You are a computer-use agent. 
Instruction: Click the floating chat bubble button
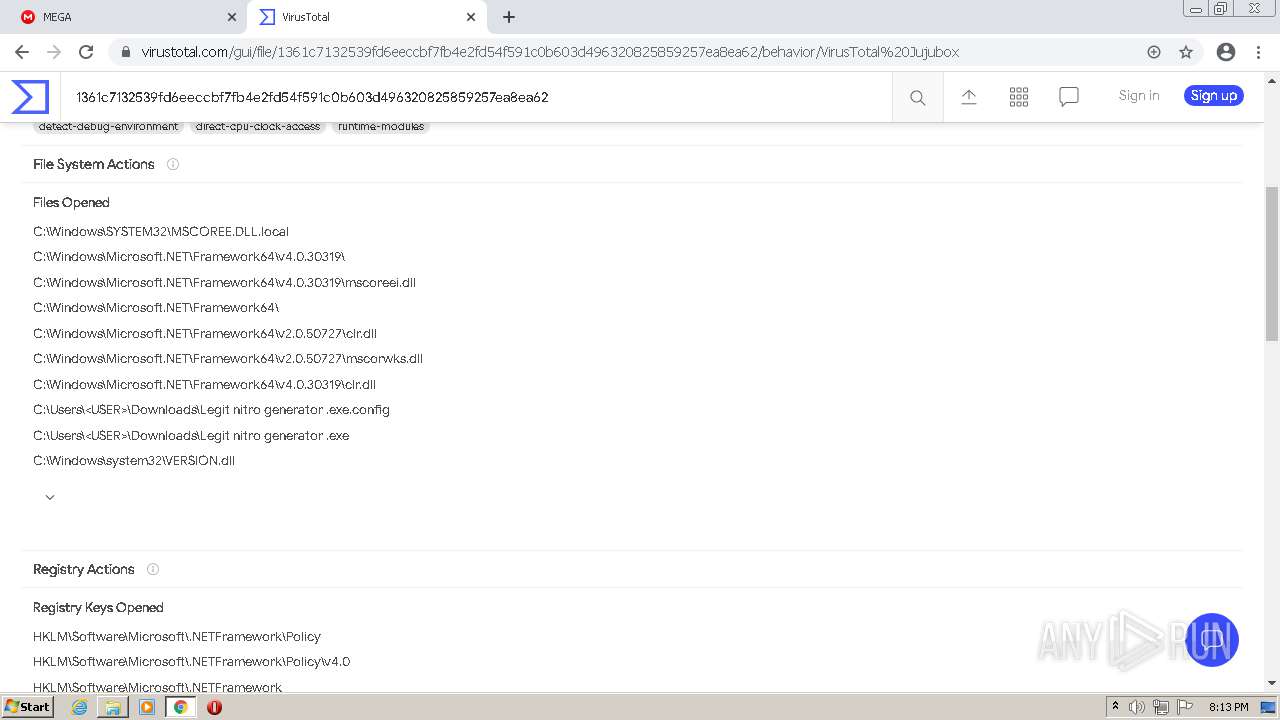(x=1212, y=640)
